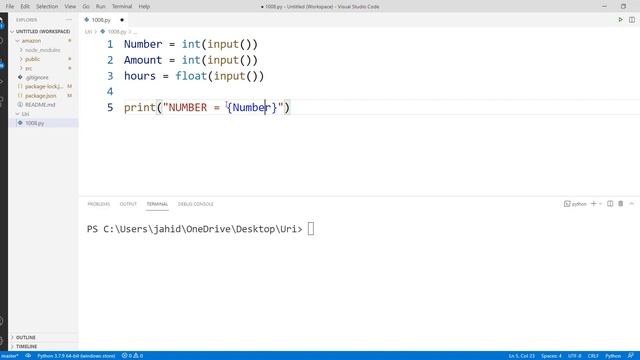The width and height of the screenshot is (640, 360).
Task: Switch to the TERMINAL panel tab
Action: click(x=157, y=204)
